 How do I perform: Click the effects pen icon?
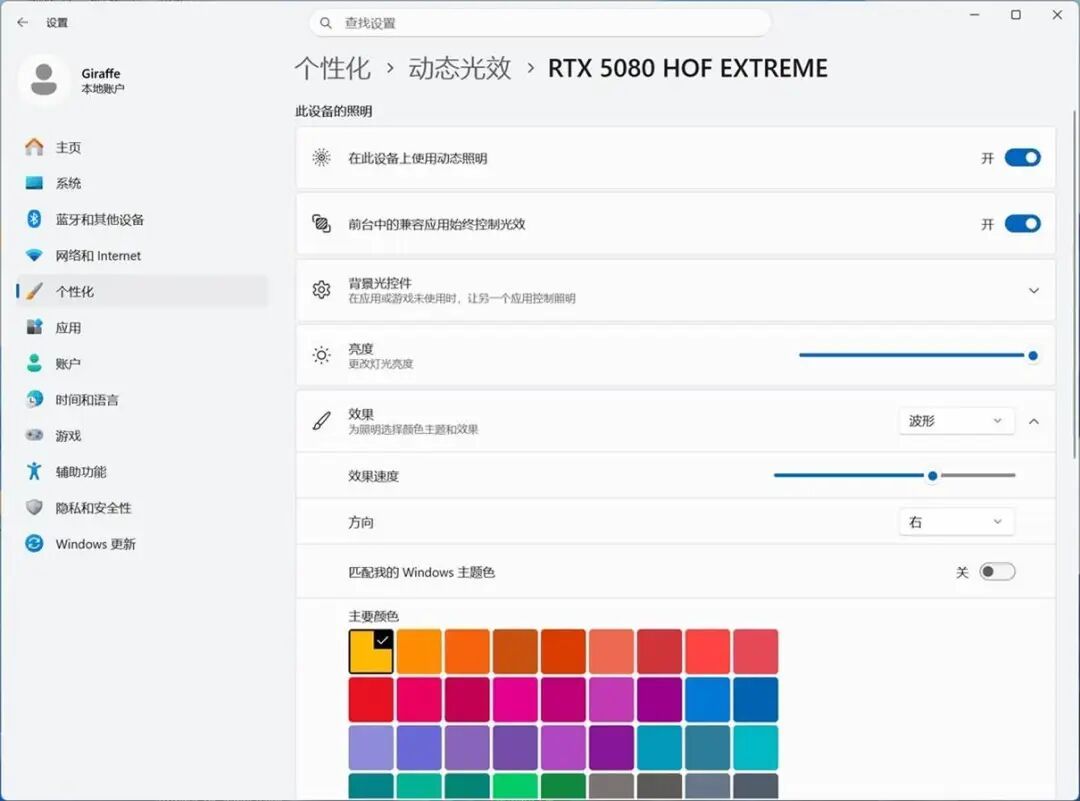[321, 421]
